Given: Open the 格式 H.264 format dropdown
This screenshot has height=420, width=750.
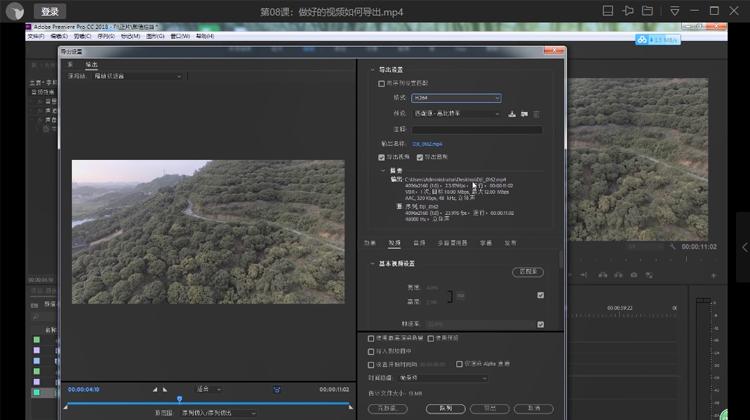Looking at the screenshot, I should point(456,98).
